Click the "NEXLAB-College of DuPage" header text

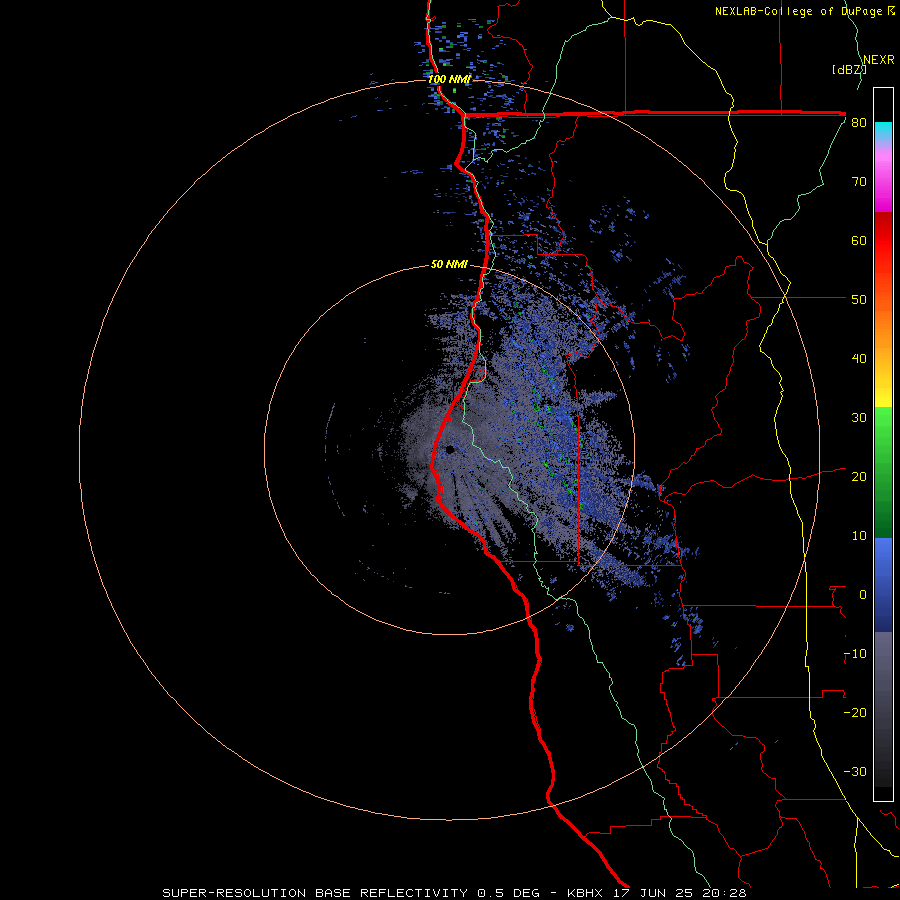(798, 11)
